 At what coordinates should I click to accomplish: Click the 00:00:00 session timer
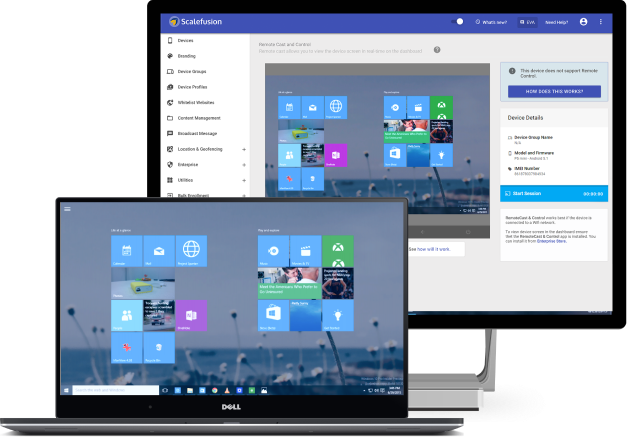pyautogui.click(x=593, y=194)
